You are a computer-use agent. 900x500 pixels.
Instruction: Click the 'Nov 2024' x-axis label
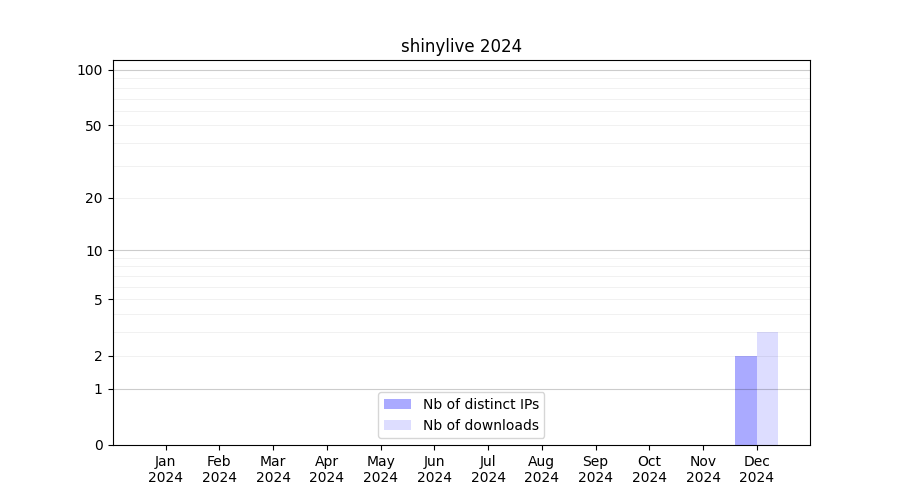[x=703, y=469]
